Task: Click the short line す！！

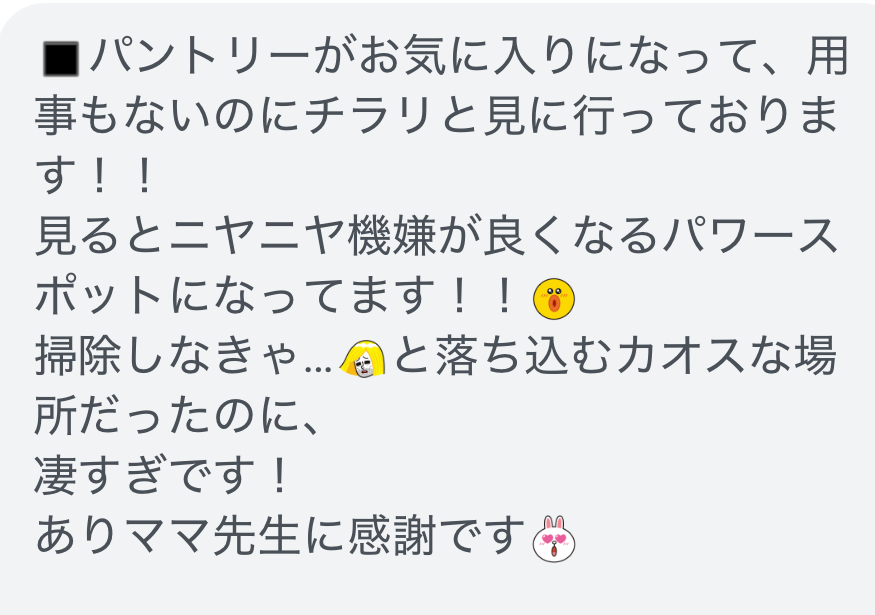Action: (x=96, y=176)
